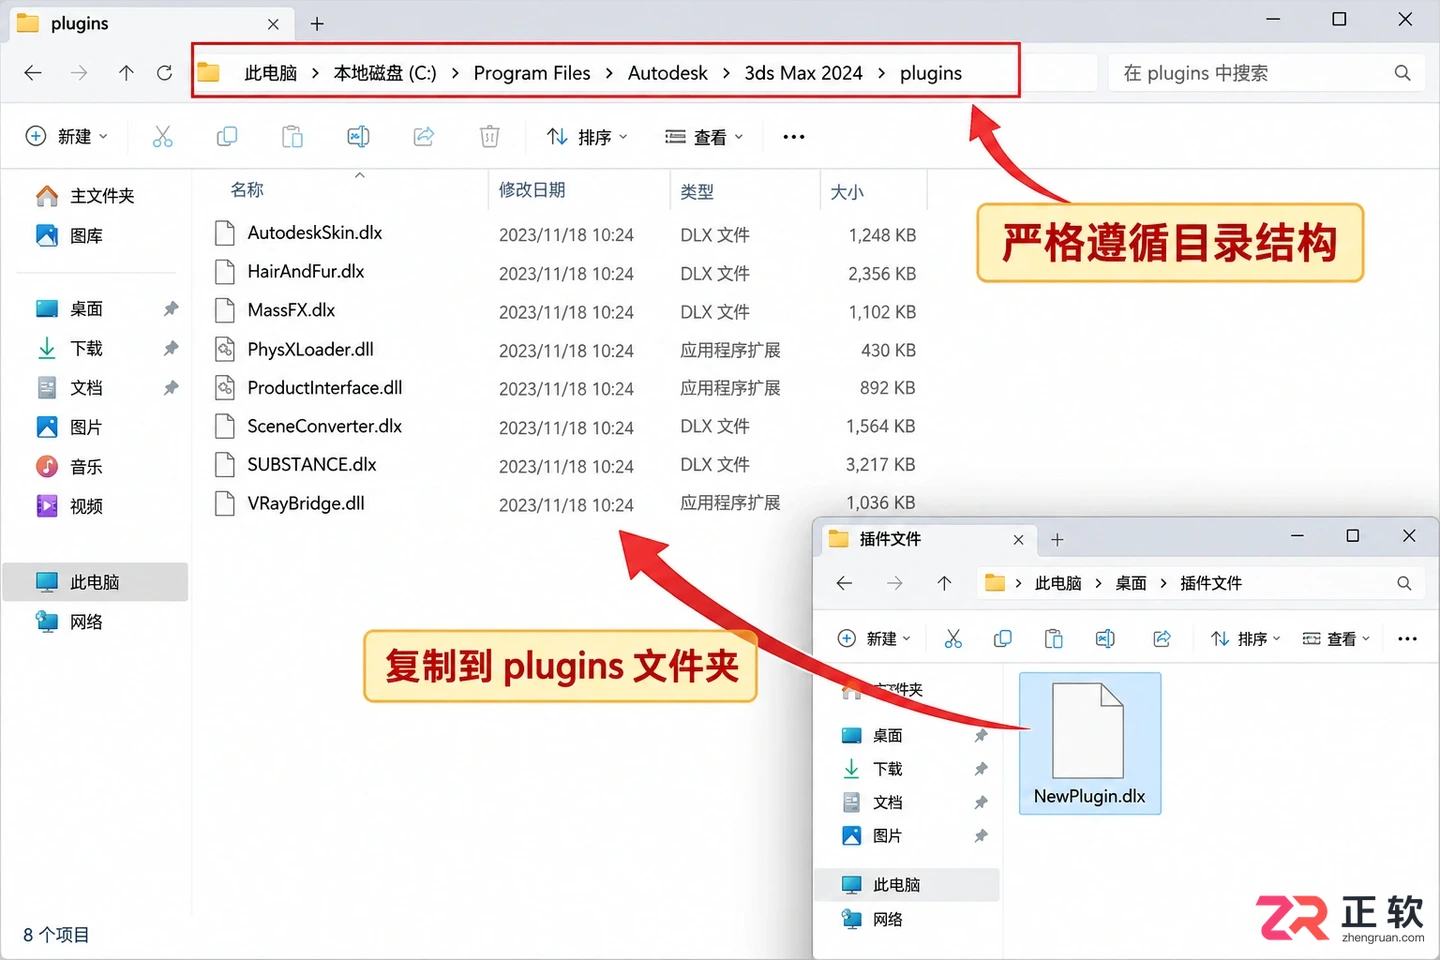The width and height of the screenshot is (1440, 960).
Task: Click Share icon in 插件文件 window
Action: coord(1162,639)
